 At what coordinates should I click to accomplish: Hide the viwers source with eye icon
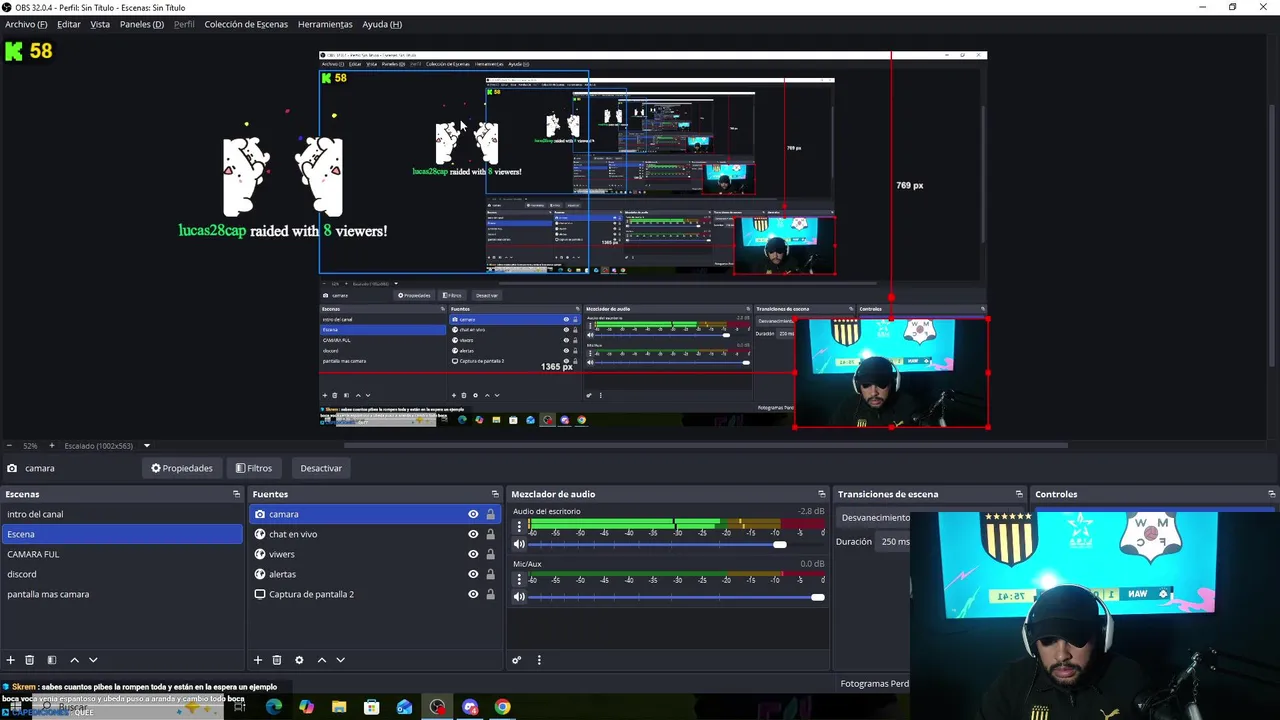473,554
